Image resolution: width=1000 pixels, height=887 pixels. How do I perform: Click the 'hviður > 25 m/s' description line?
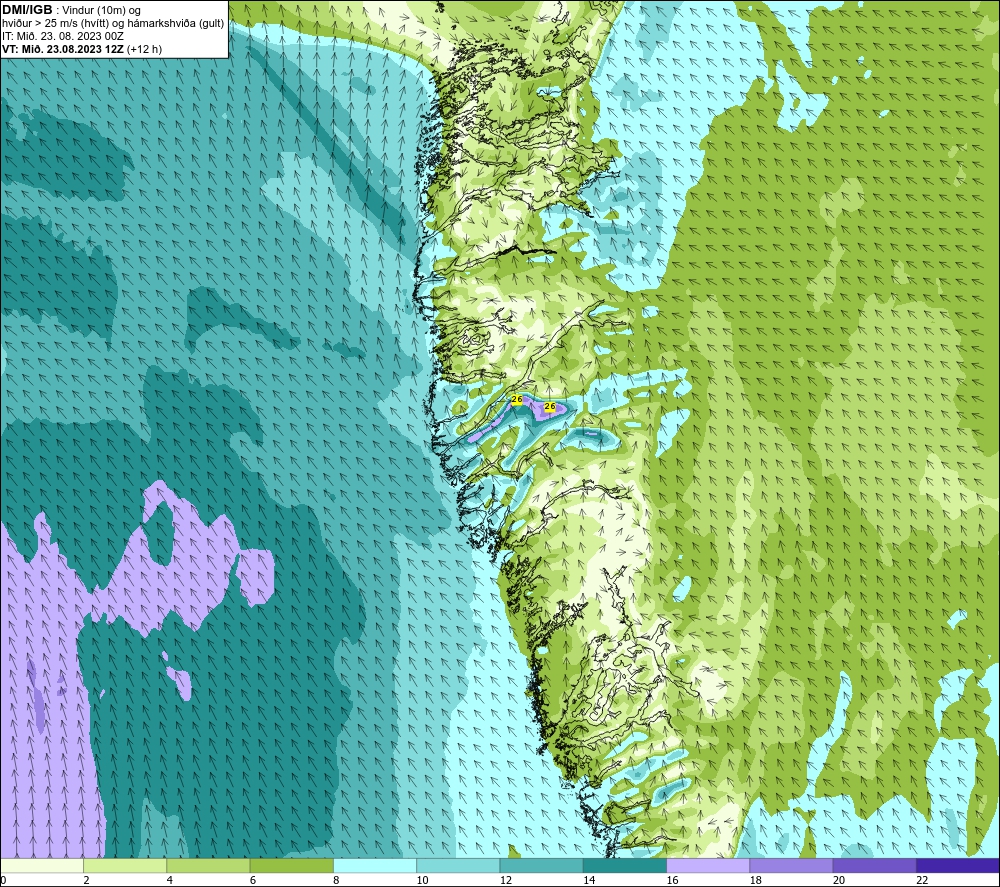[x=113, y=24]
